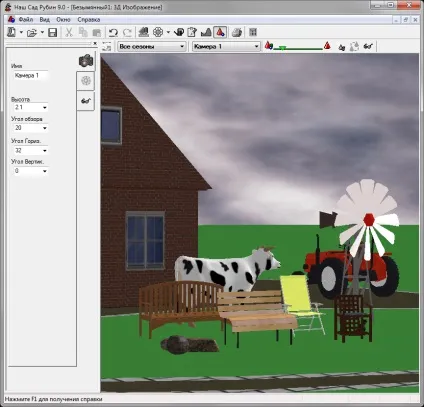
Task: Toggle the 3D image view button
Action: pos(220,32)
